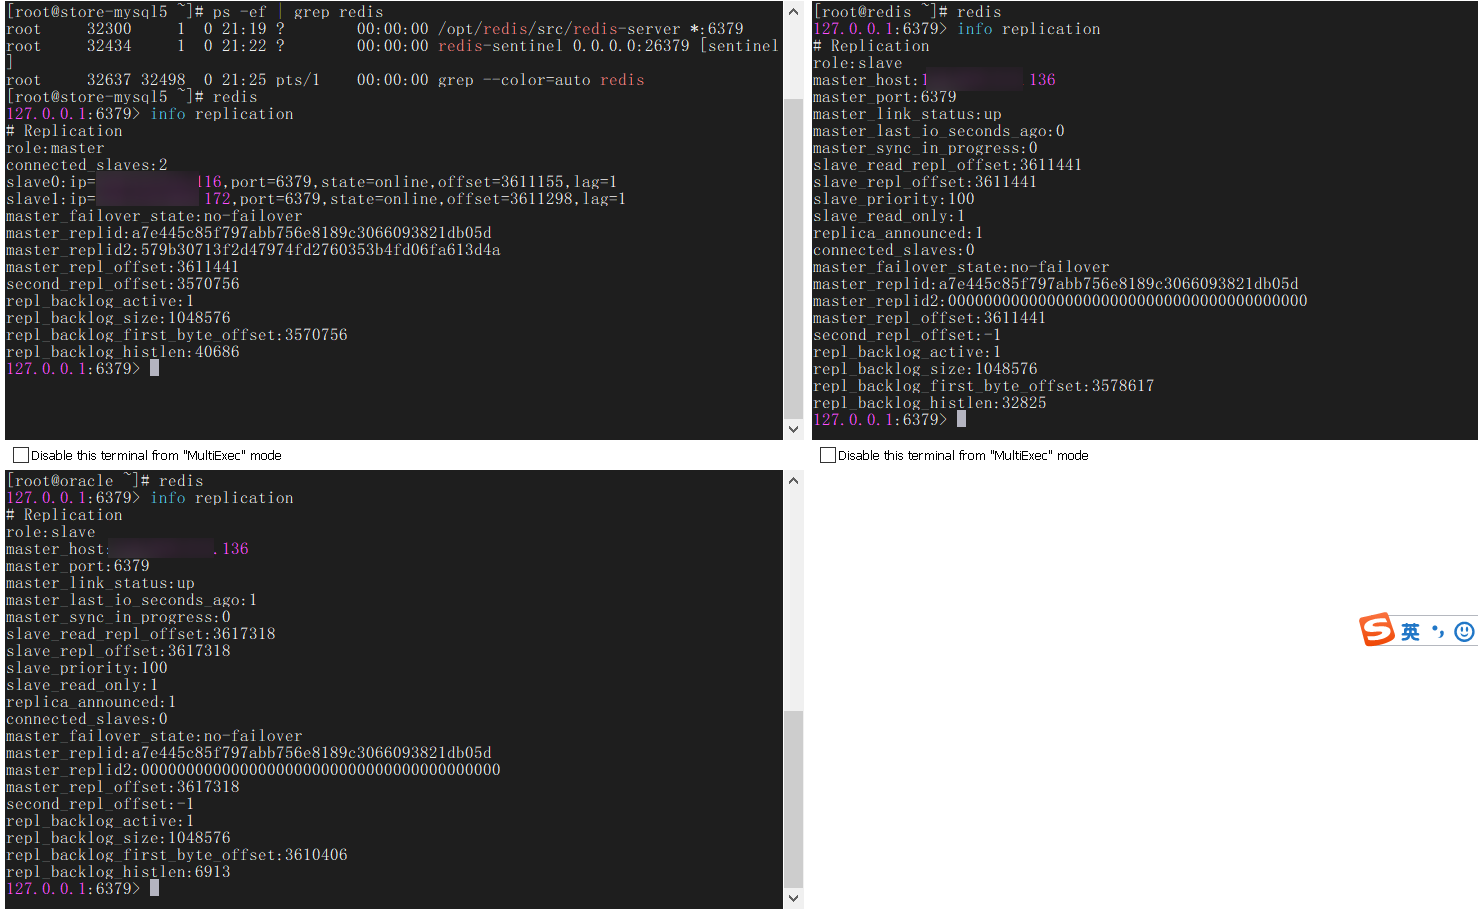Click scroll-up arrow of store-mysql5 terminal
Screen dimensions: 1478x910
(794, 11)
